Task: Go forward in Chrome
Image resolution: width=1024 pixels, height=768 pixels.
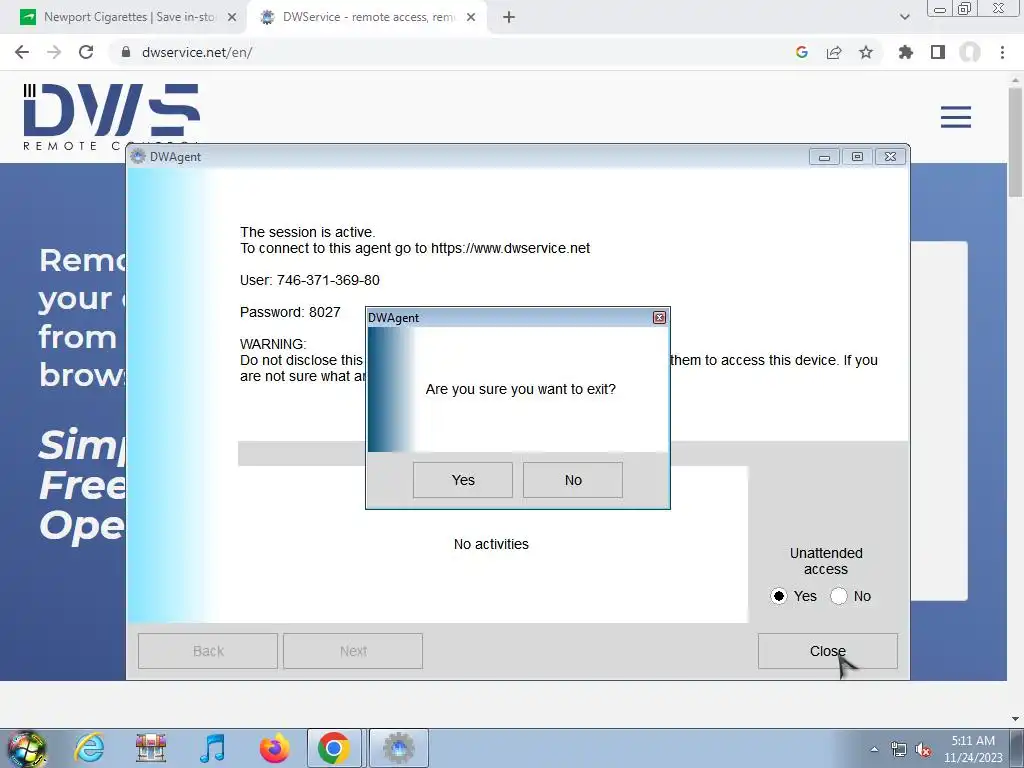Action: coord(54,52)
